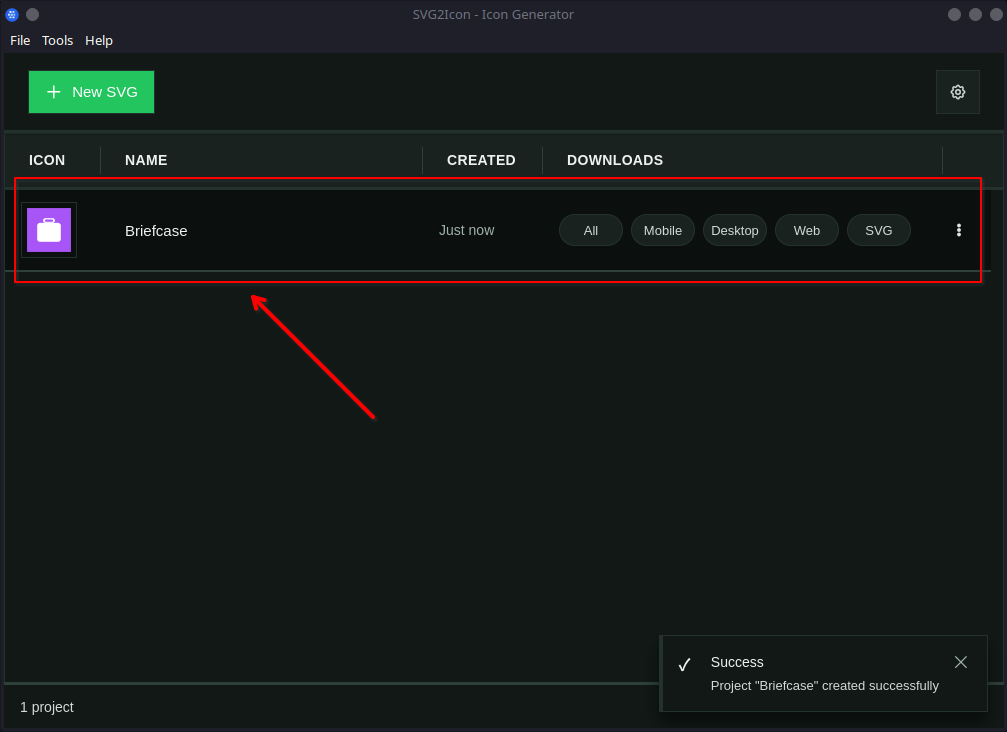Sort by the NAME column header
The width and height of the screenshot is (1007, 732).
(x=146, y=160)
